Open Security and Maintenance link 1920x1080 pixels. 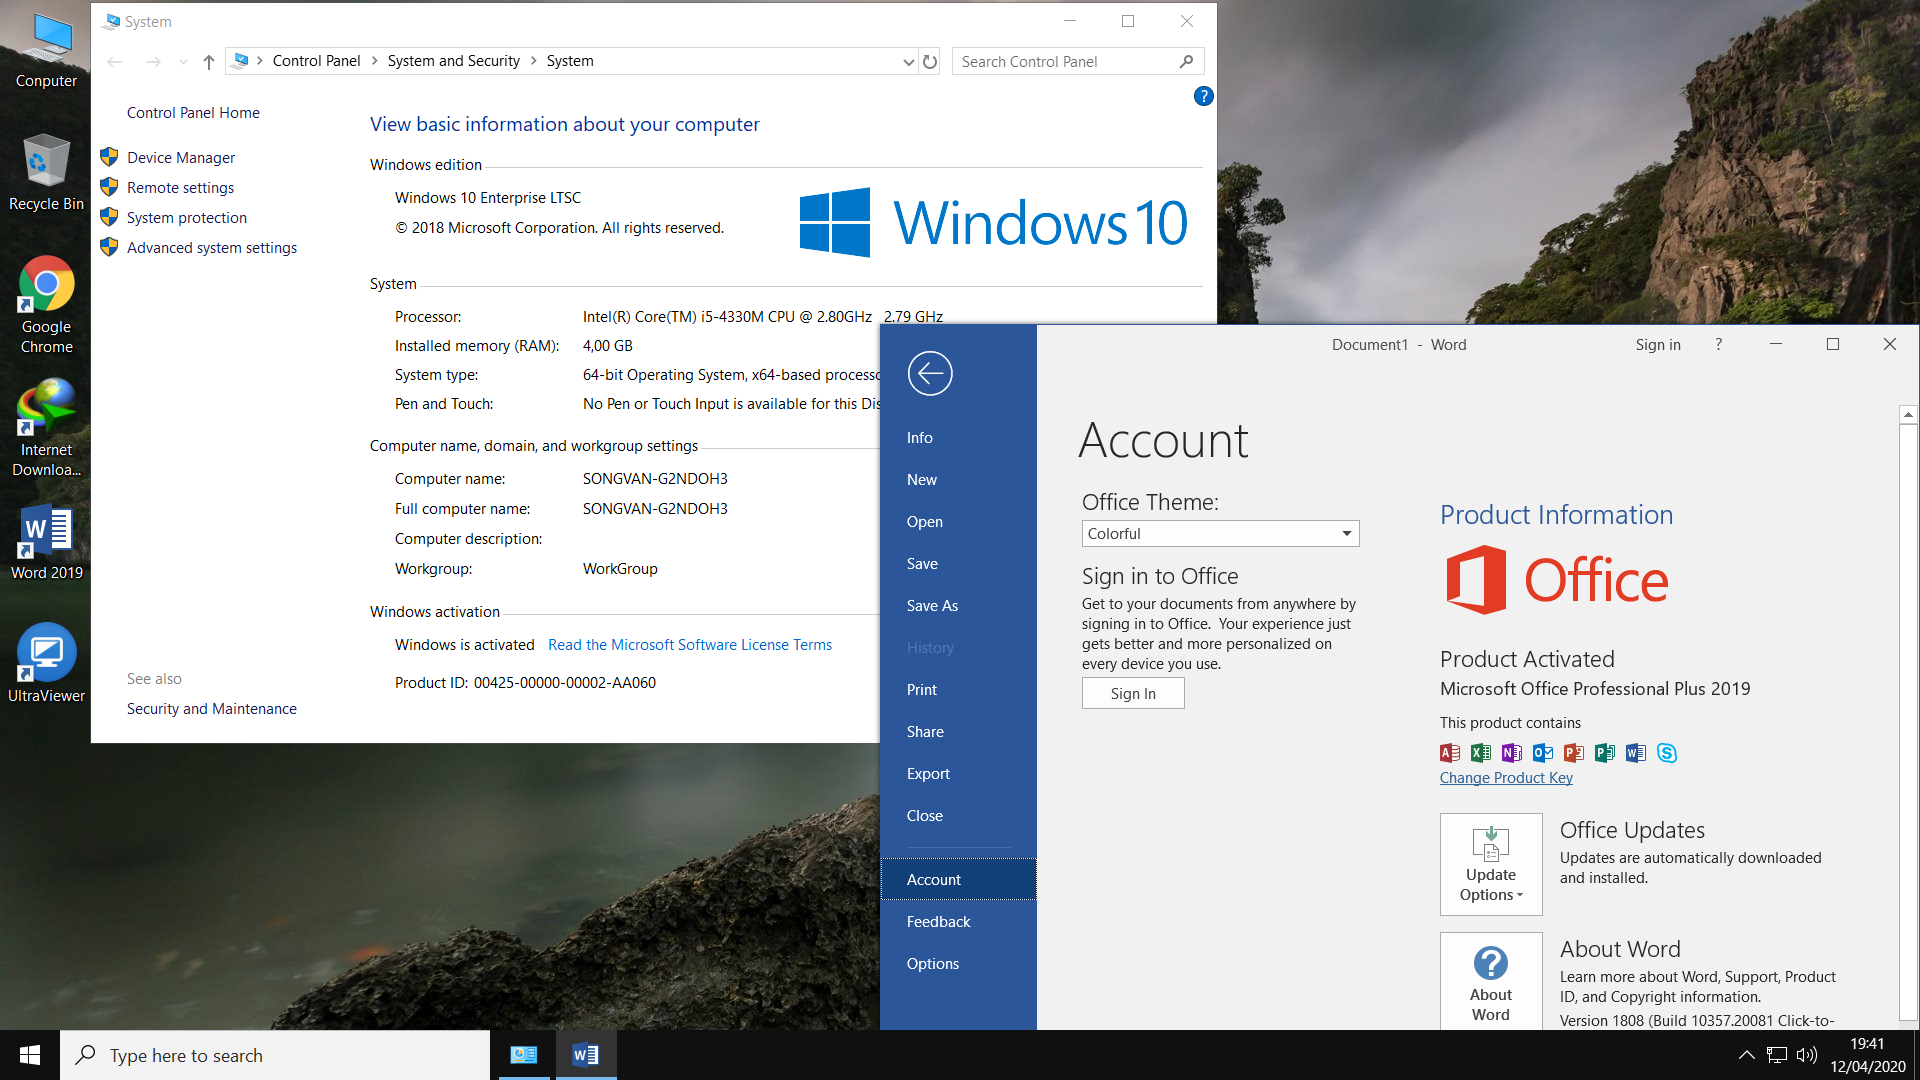(212, 709)
